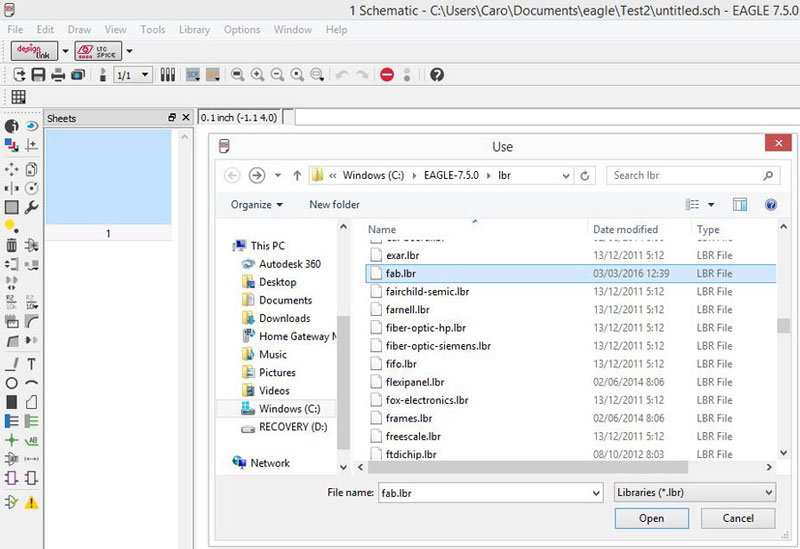Click the red Stop command icon
Viewport: 800px width, 549px height.
click(387, 75)
